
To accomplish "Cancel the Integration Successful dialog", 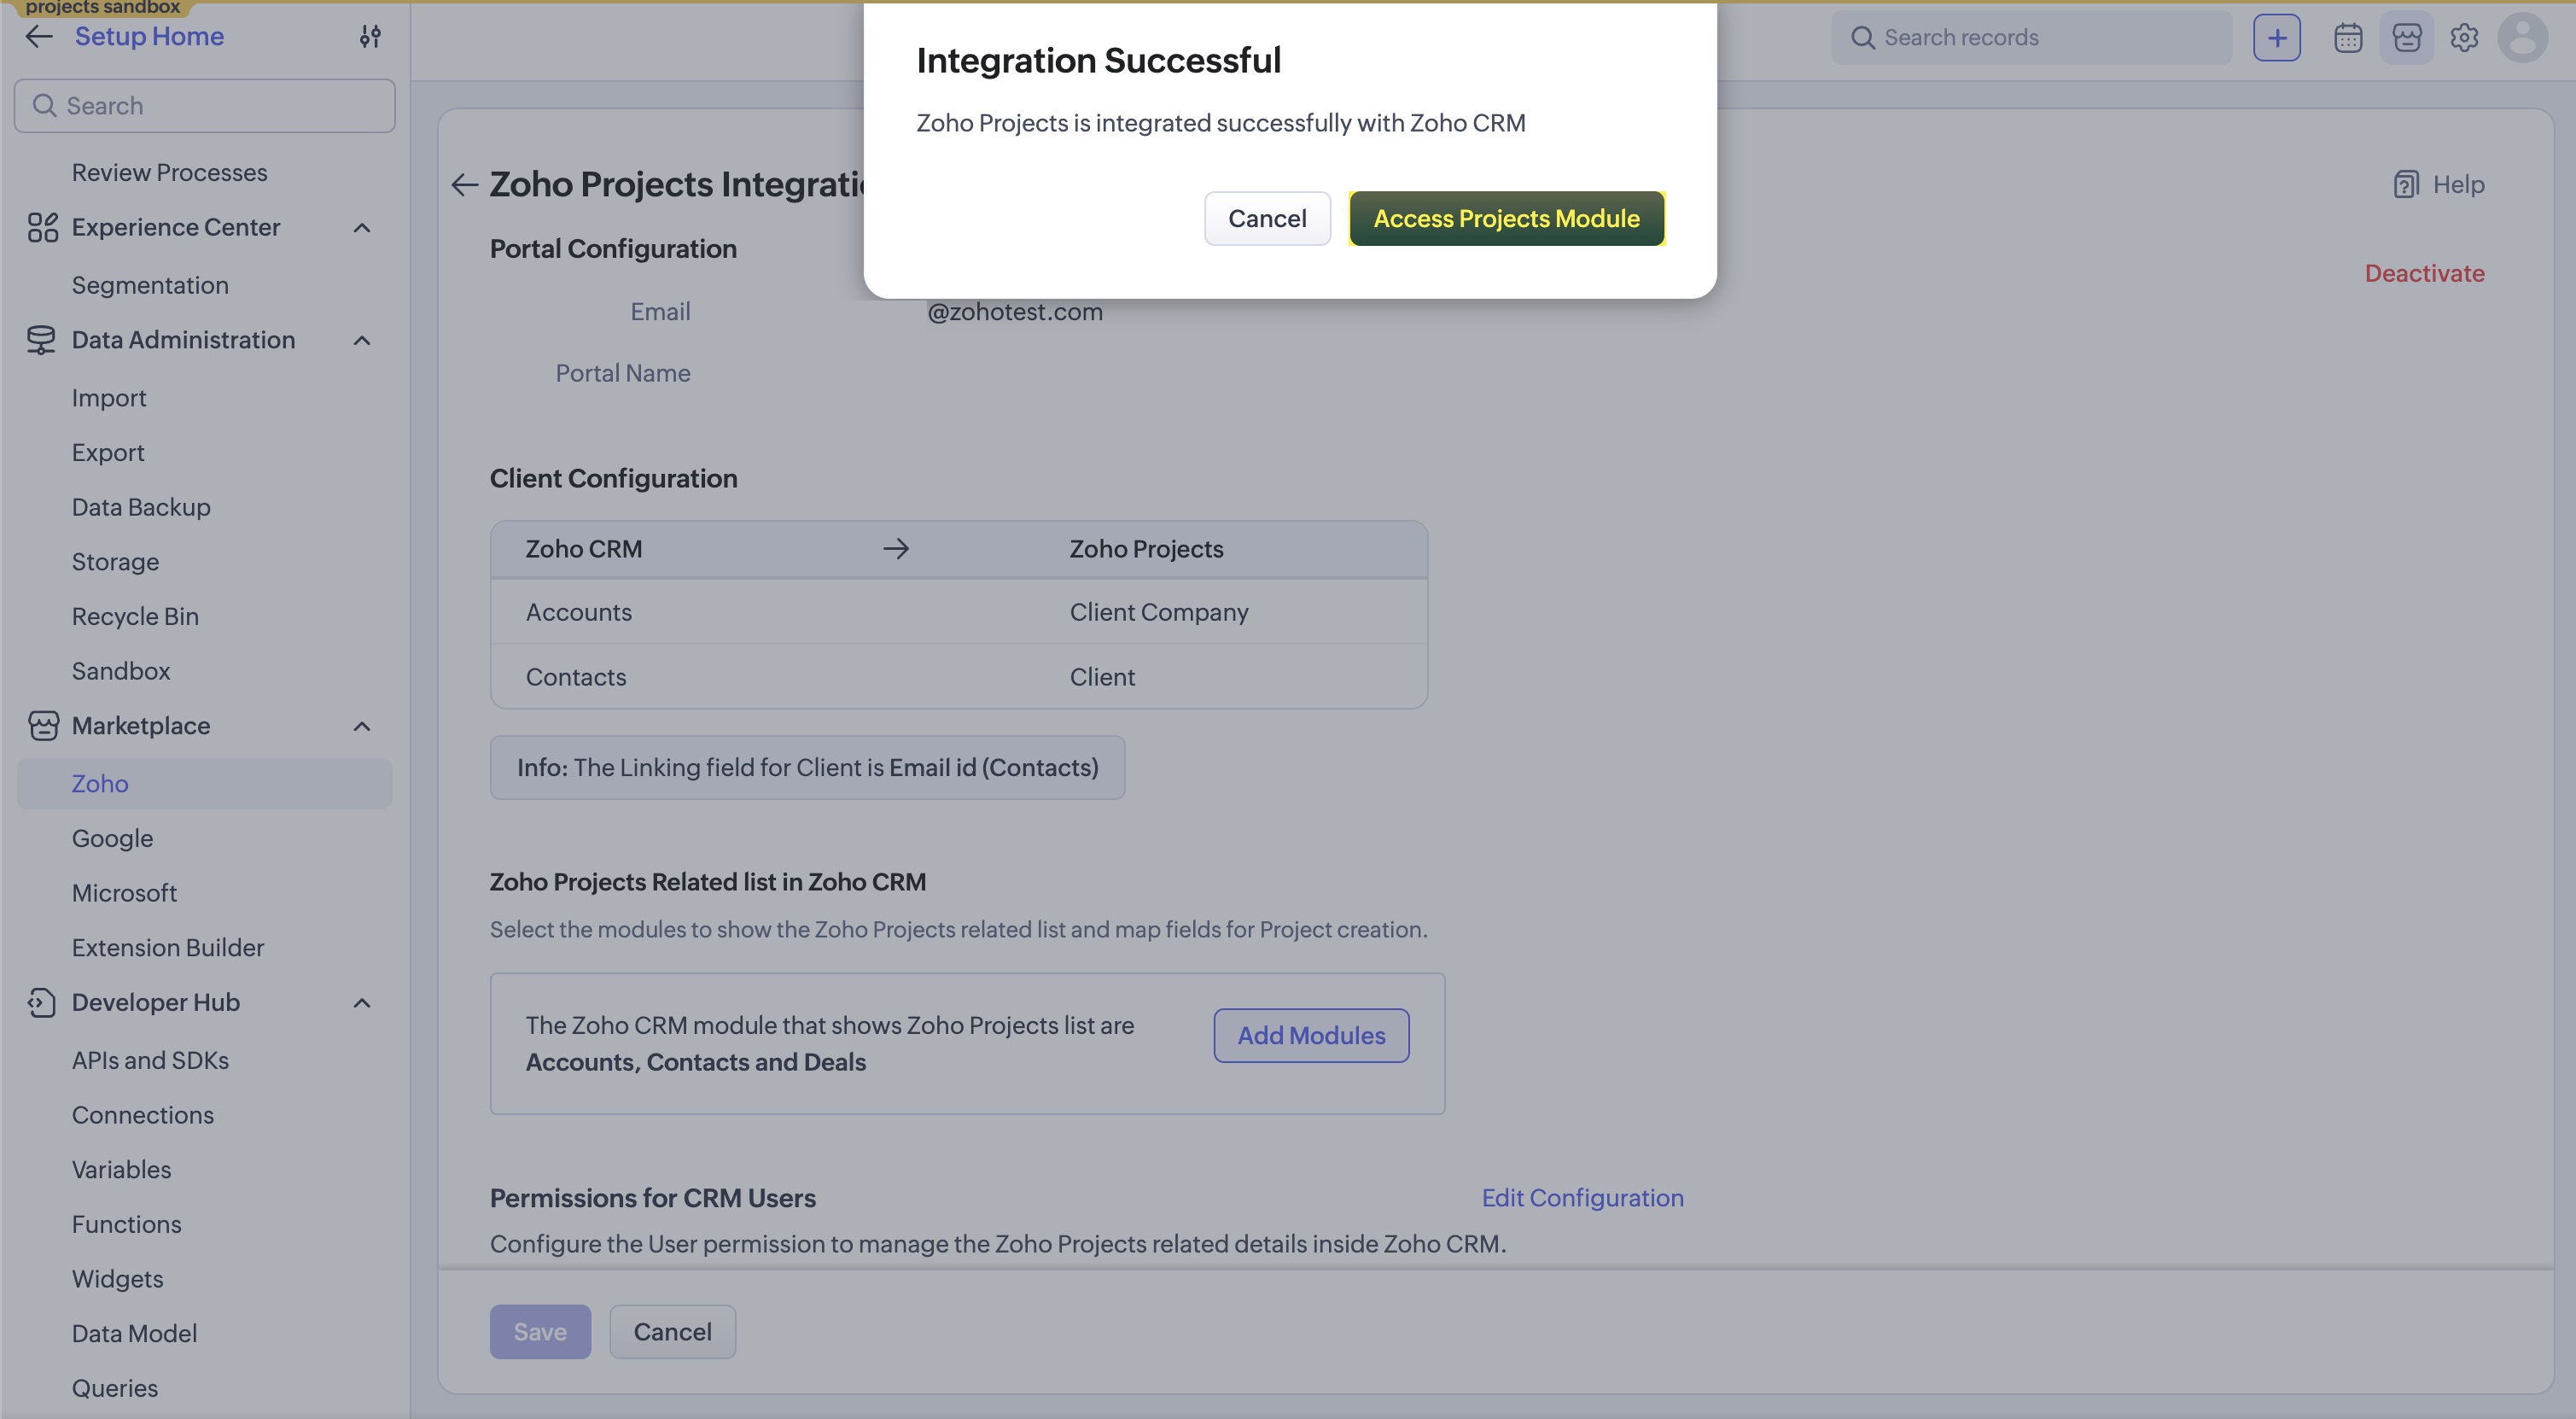I will [1267, 219].
